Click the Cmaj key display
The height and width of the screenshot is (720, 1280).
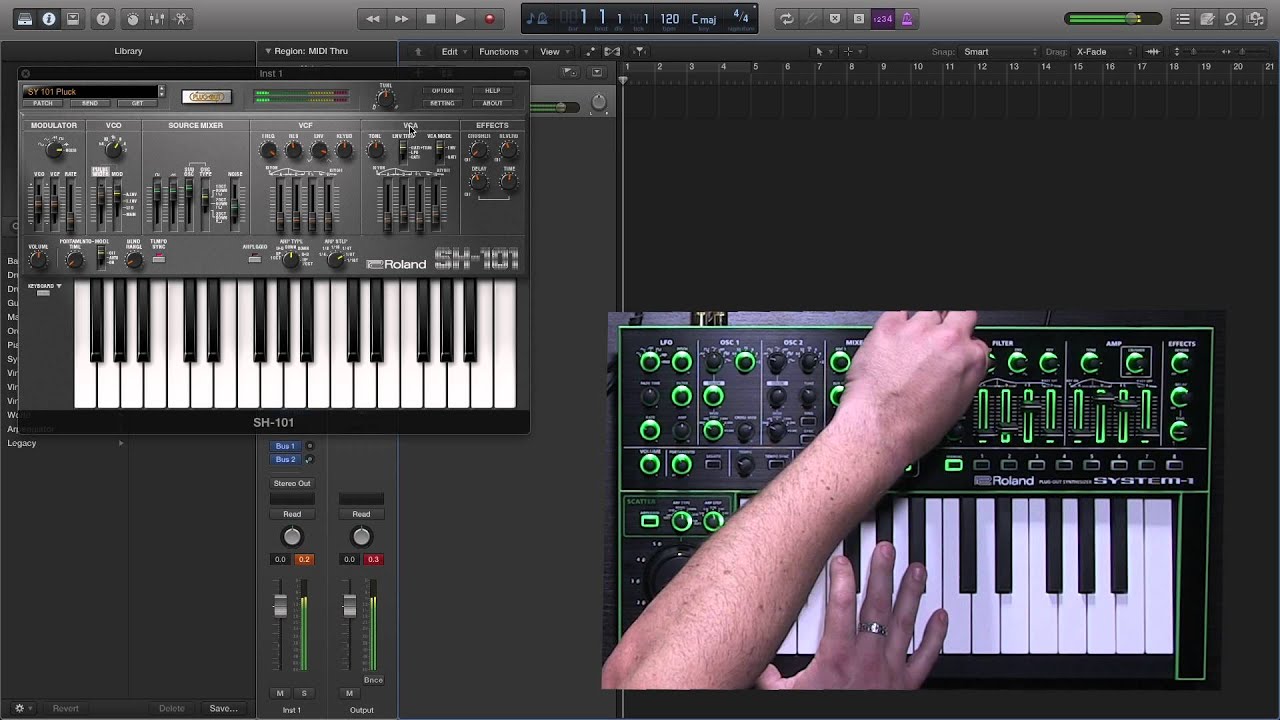[704, 19]
